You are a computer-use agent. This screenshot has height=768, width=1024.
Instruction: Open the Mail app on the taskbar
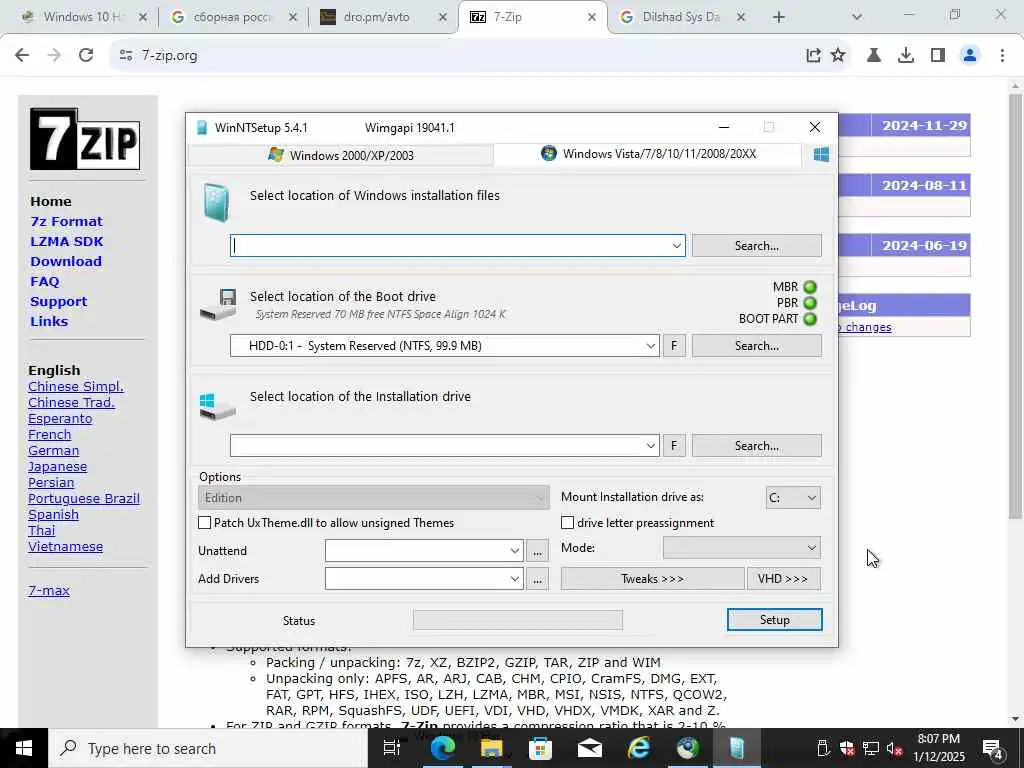pyautogui.click(x=589, y=748)
